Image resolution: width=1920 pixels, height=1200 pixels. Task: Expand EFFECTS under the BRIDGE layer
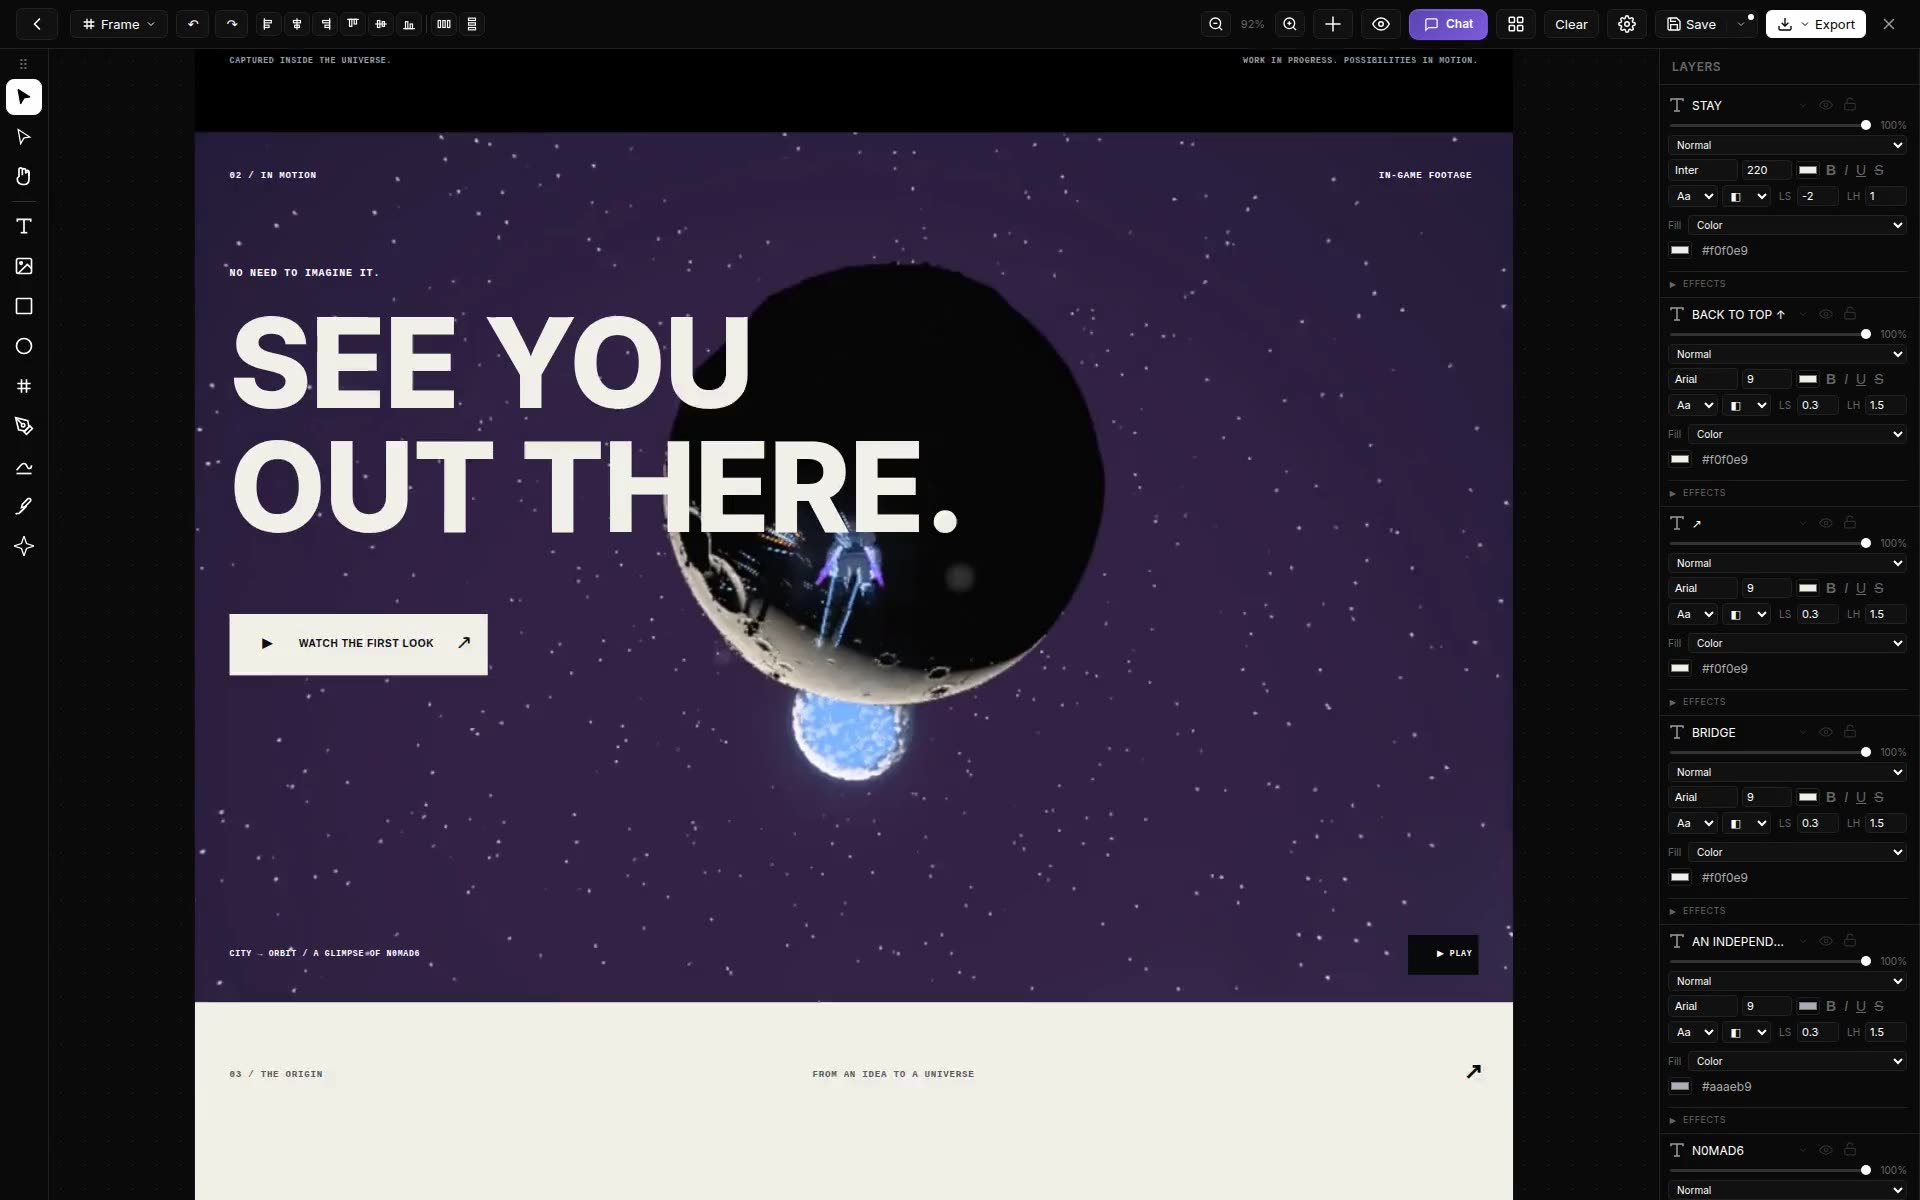(x=1698, y=911)
